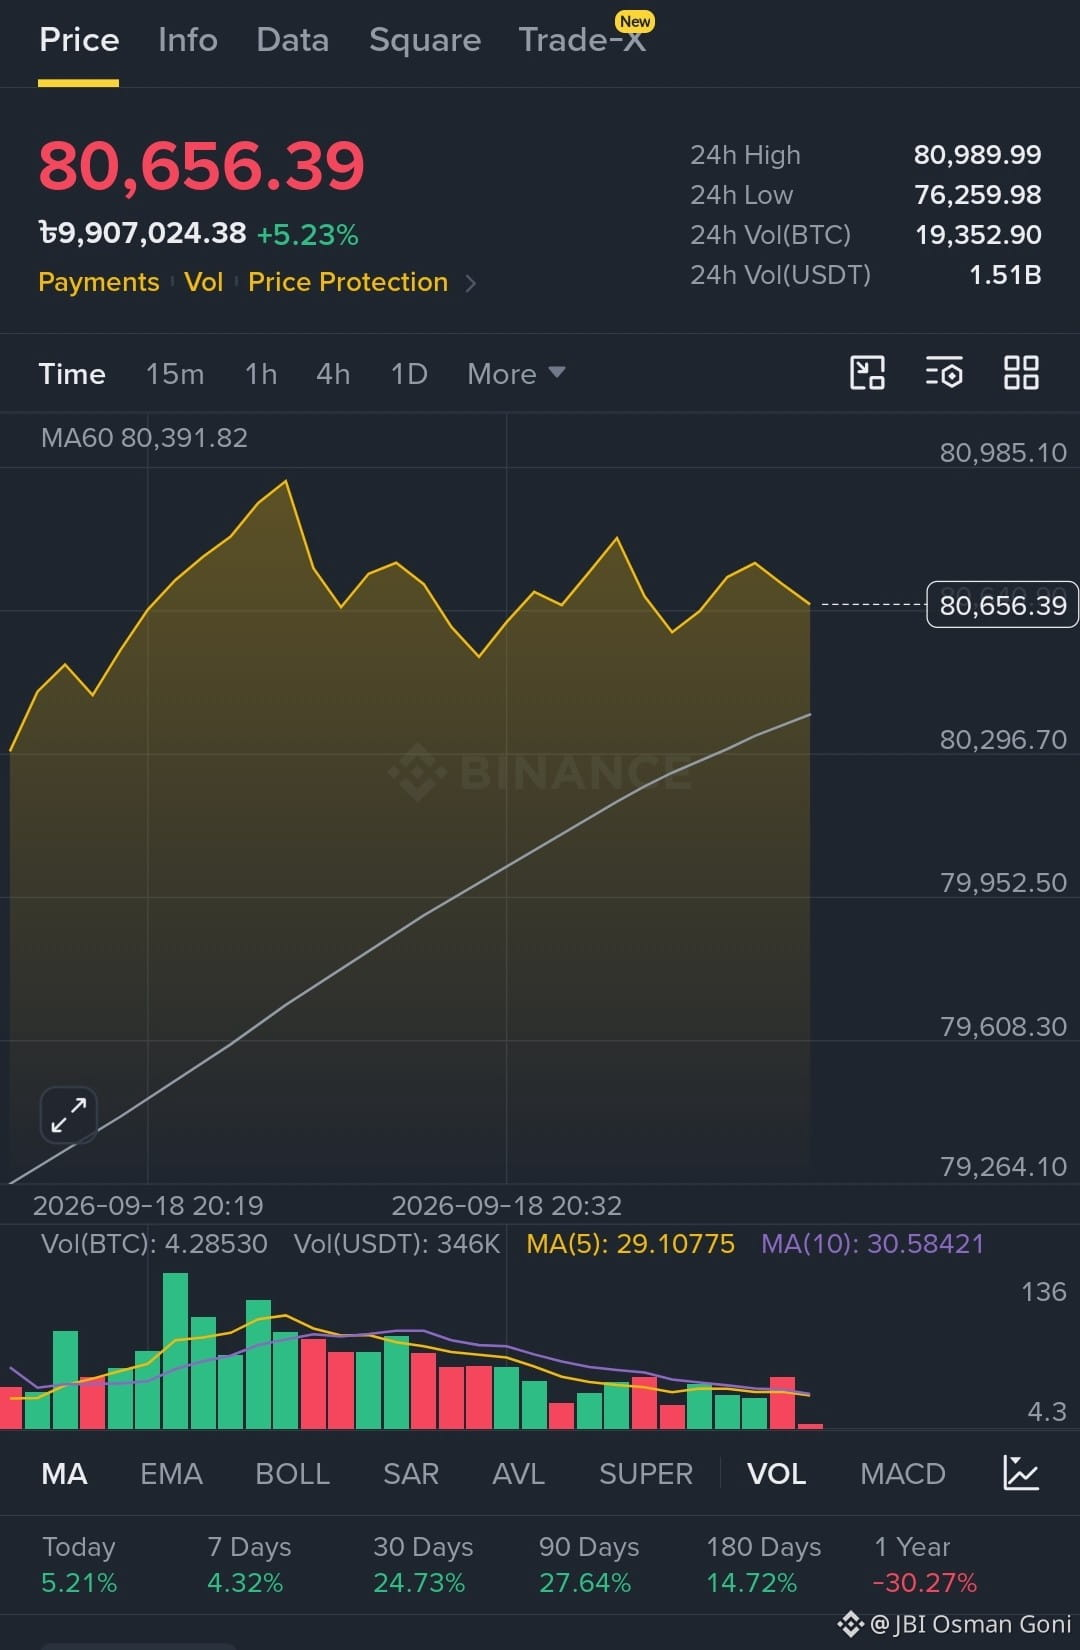
Task: Open indicator chart settings icon
Action: (x=1021, y=1473)
